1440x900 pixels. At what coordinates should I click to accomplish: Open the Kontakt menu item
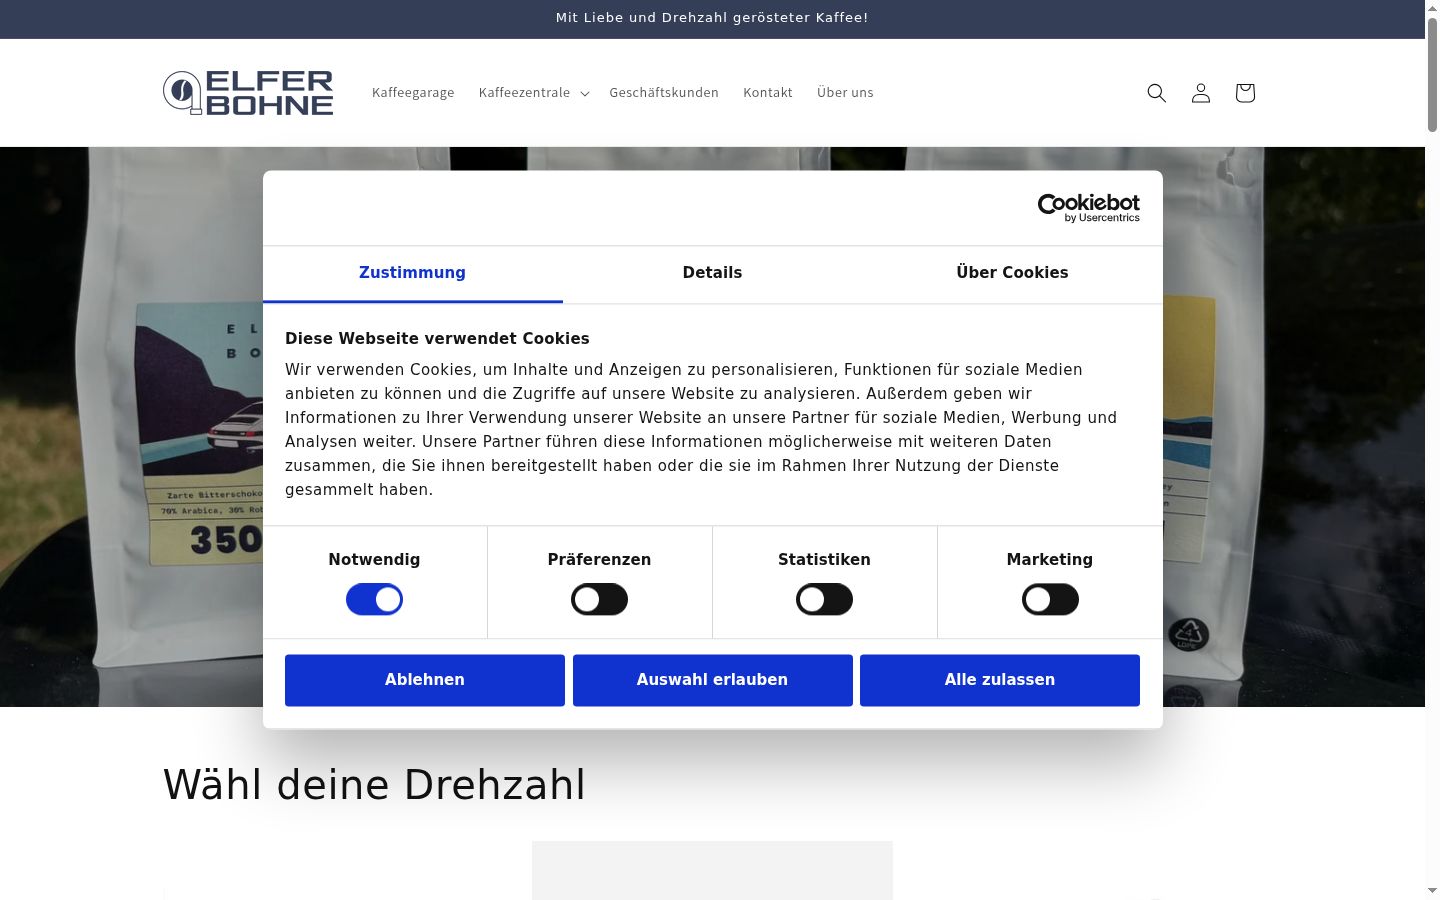click(768, 93)
